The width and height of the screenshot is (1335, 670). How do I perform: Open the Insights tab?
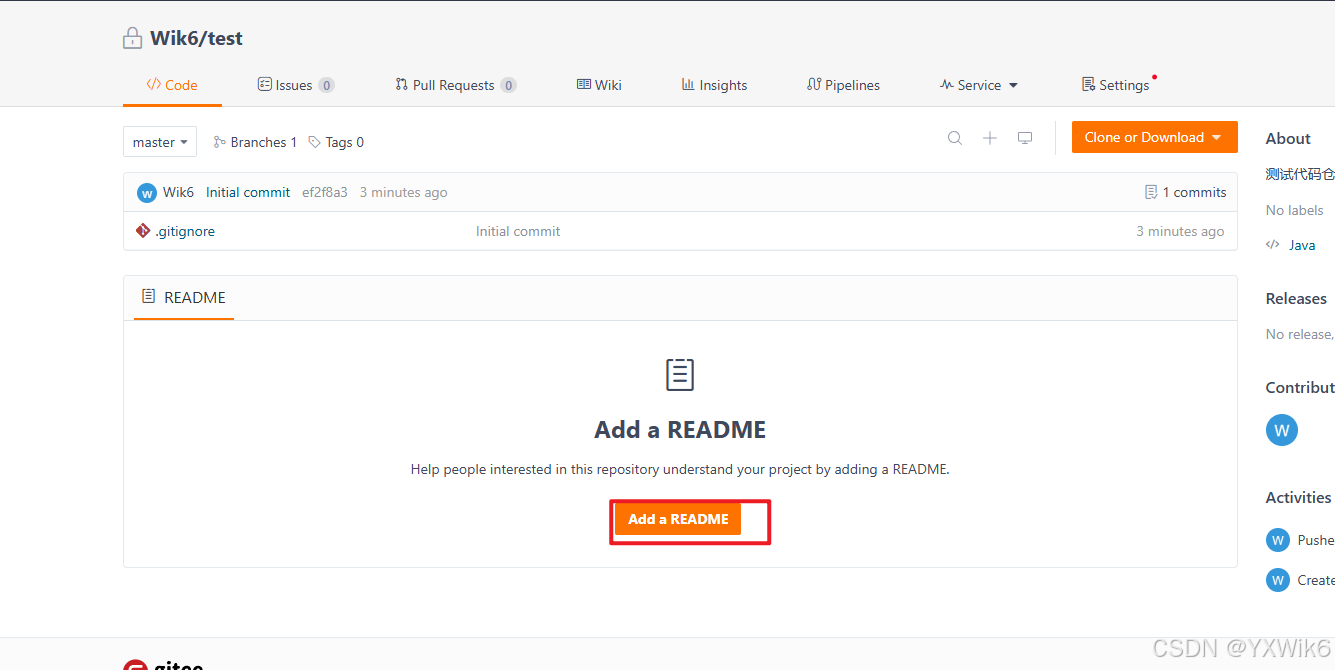coord(715,85)
